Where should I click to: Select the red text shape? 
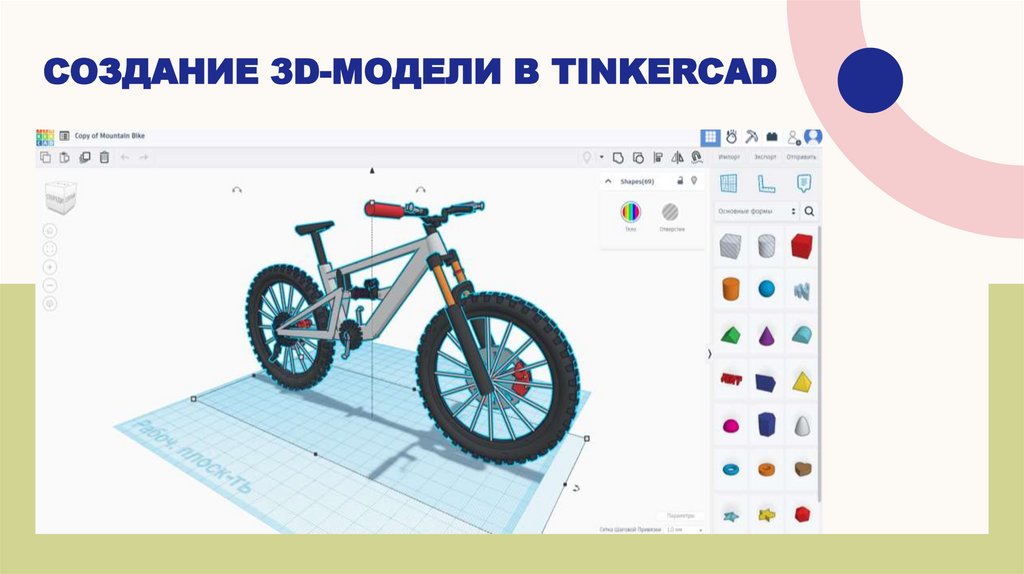(730, 379)
